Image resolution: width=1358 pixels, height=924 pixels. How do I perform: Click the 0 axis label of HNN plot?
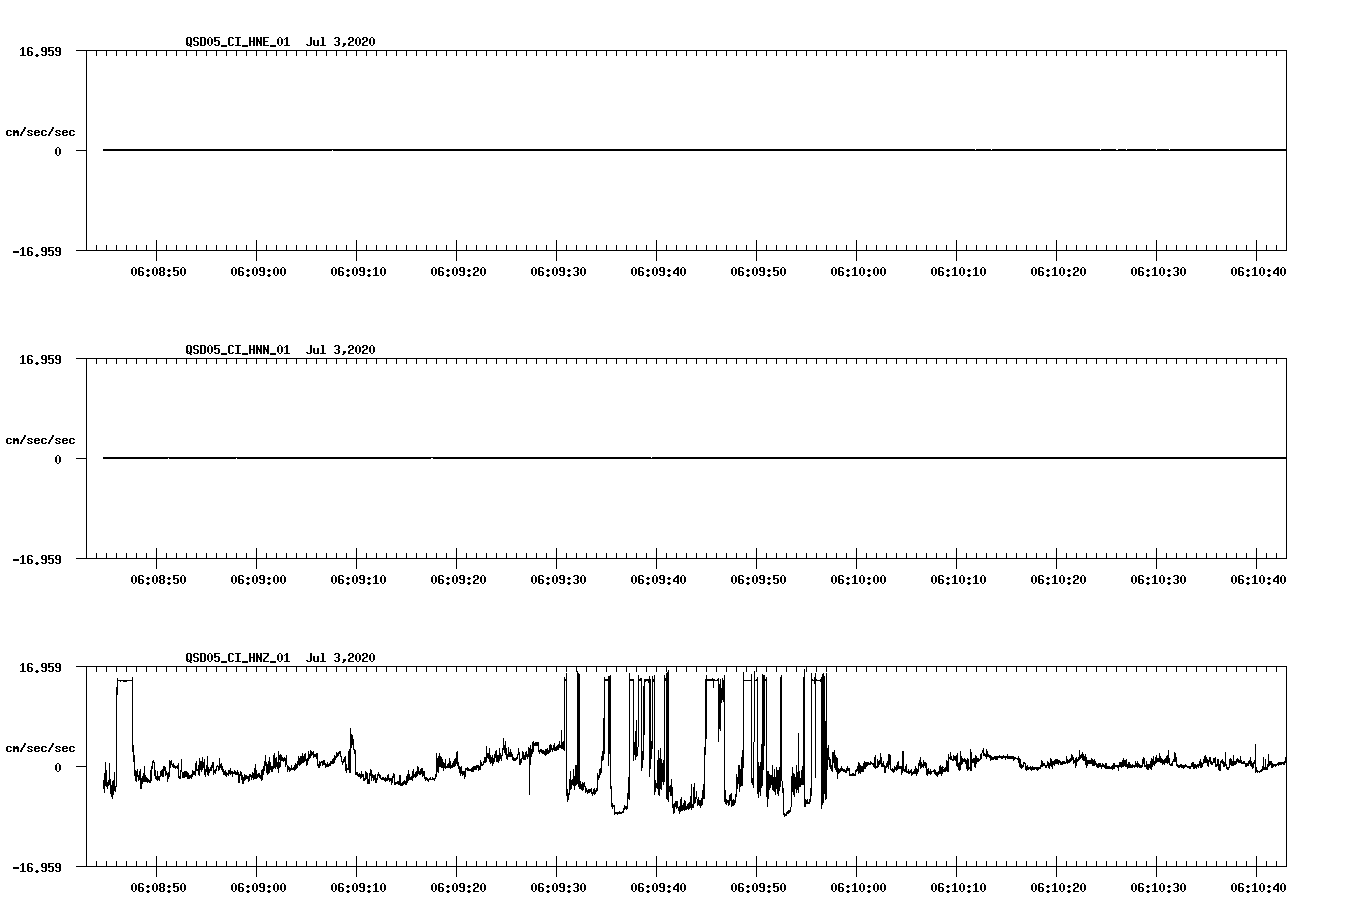click(x=58, y=460)
